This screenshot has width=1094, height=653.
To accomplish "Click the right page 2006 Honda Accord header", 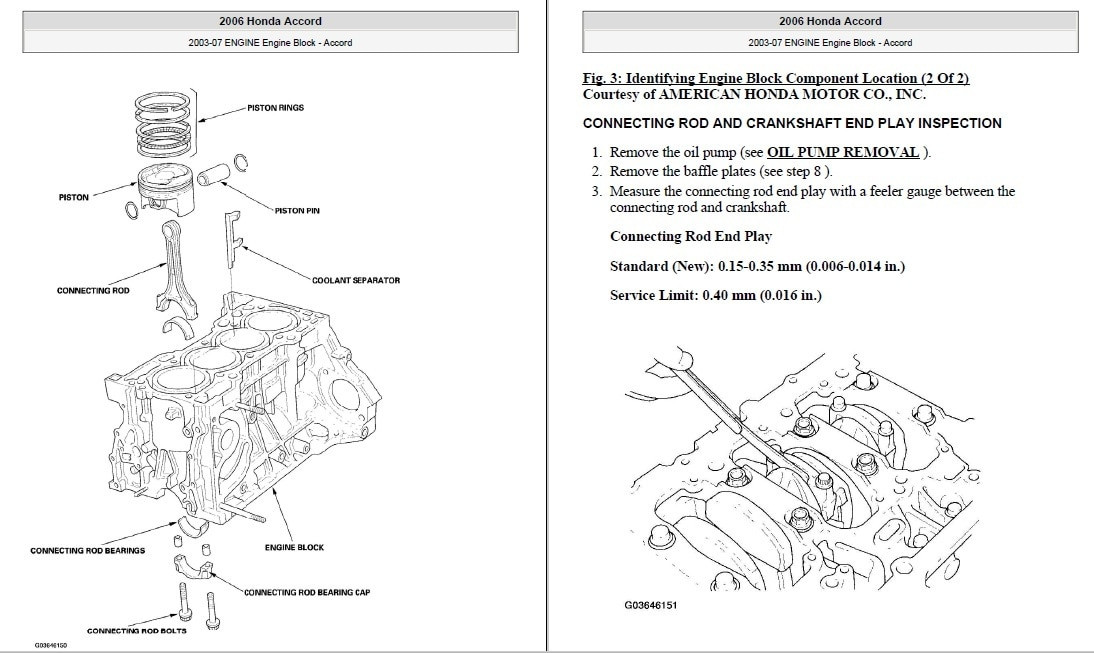I will (830, 21).
